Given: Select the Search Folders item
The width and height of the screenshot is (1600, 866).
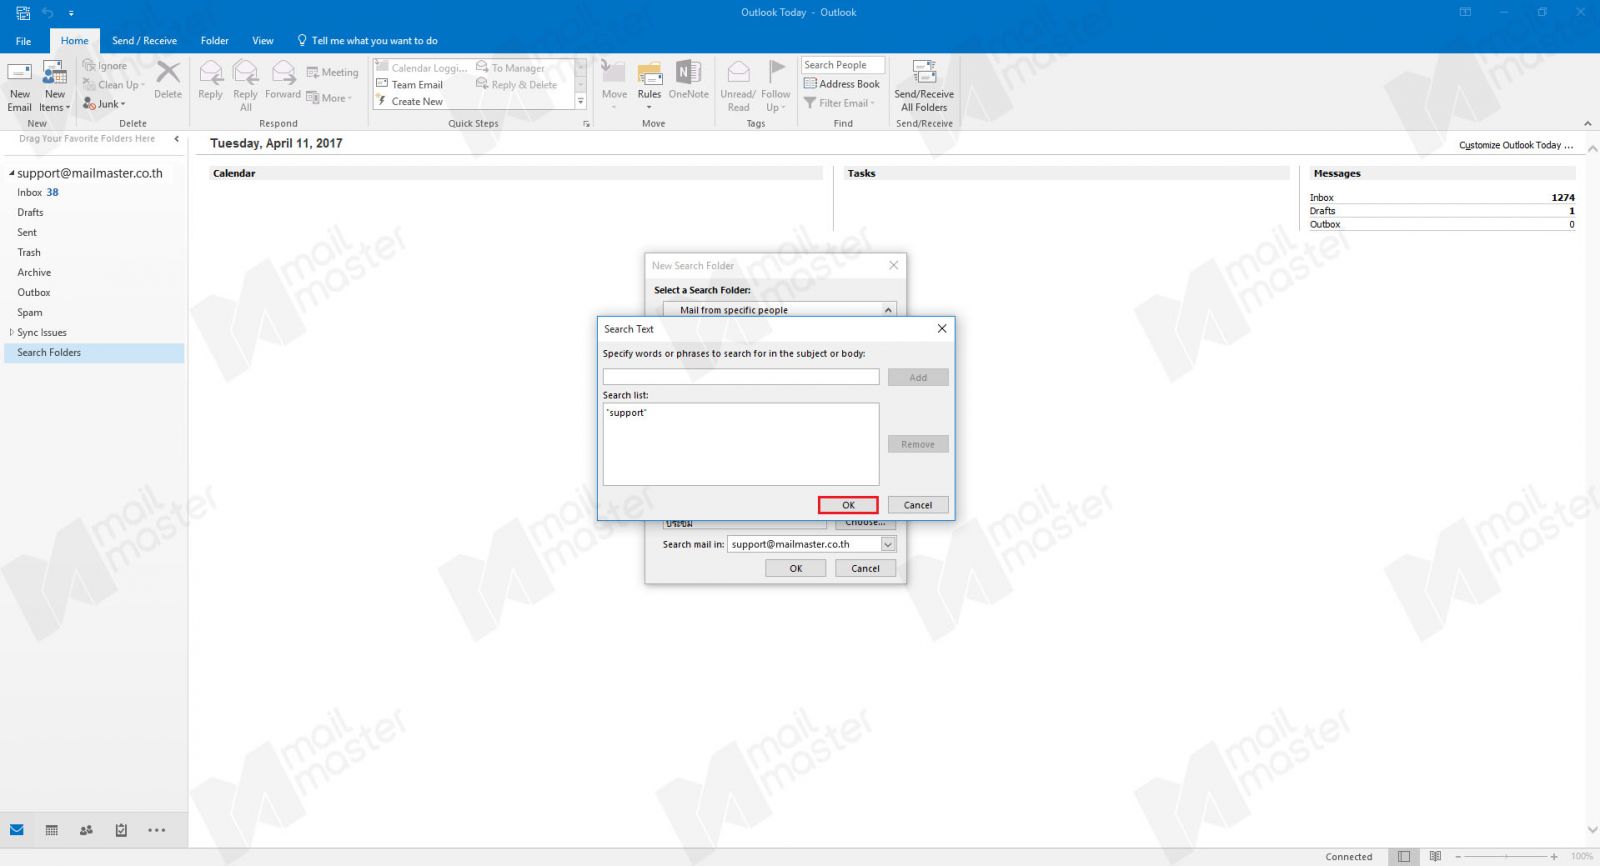Looking at the screenshot, I should 94,352.
